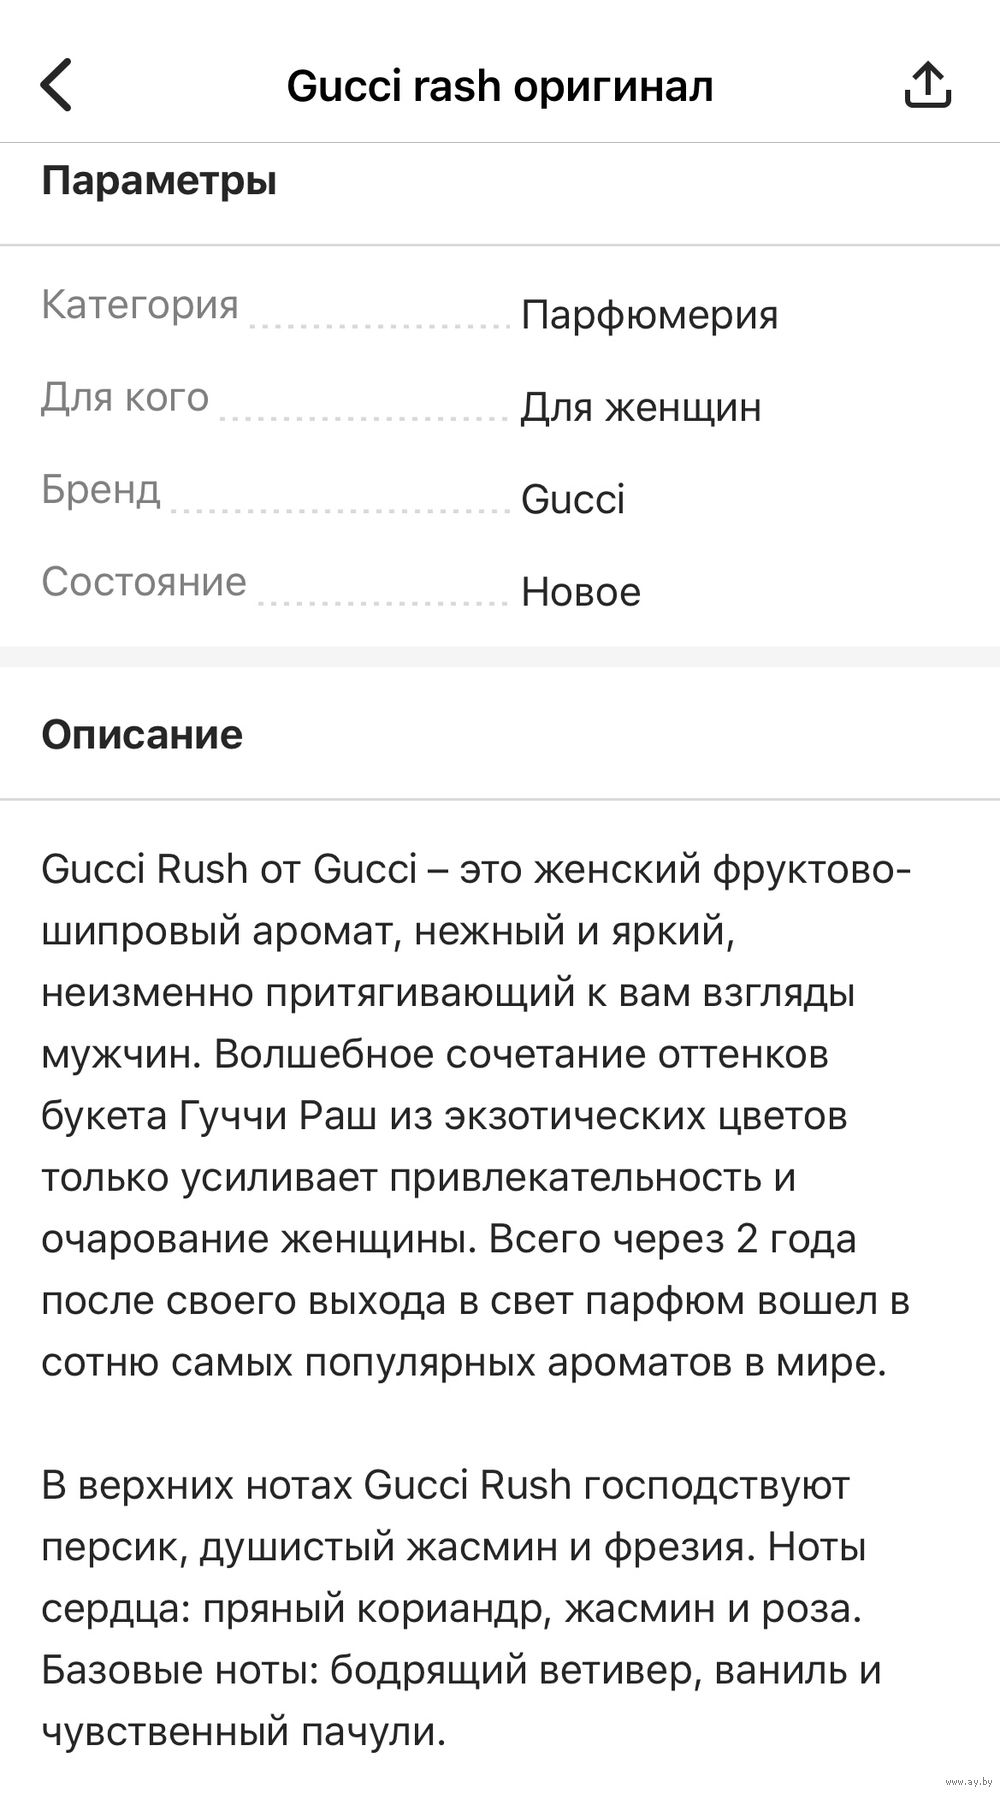The width and height of the screenshot is (1000, 1793).
Task: Select the Параметры section heading
Action: pos(159,181)
